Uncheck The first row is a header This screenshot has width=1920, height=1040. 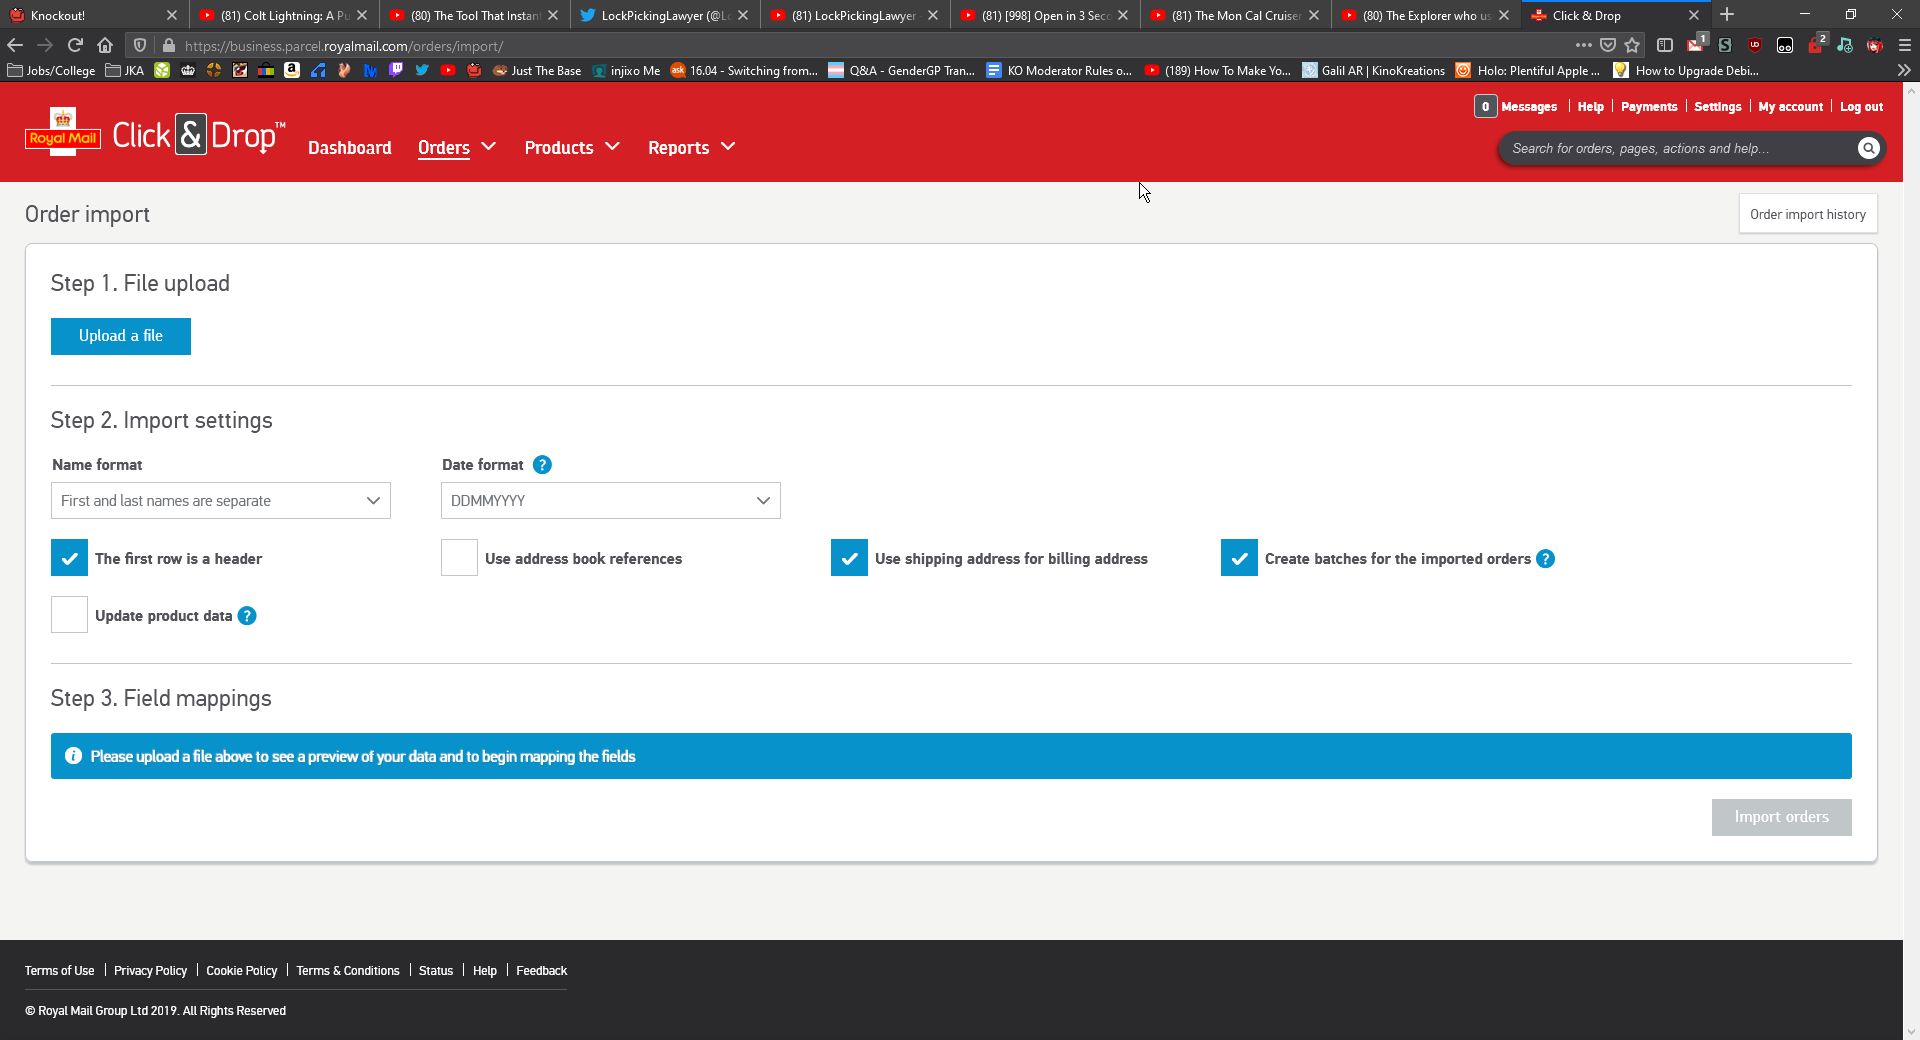point(69,558)
